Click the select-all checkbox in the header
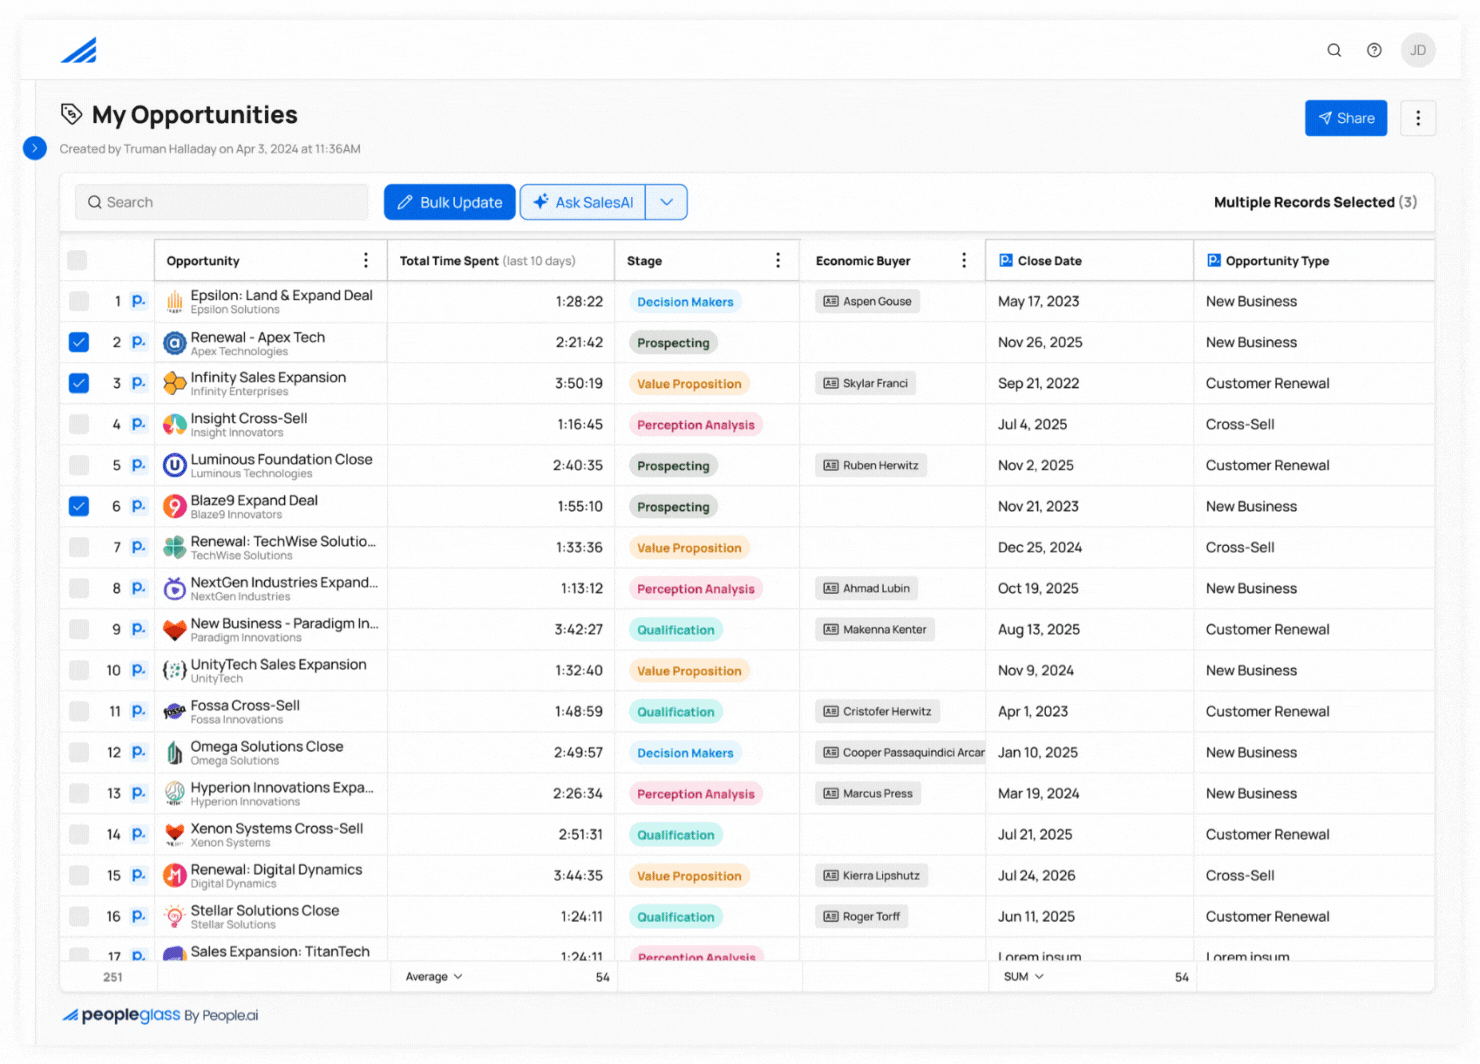This screenshot has width=1480, height=1064. [x=77, y=259]
